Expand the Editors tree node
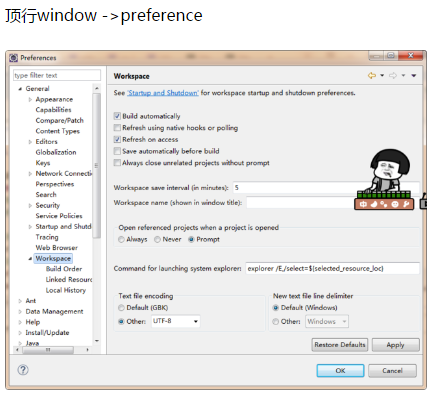The width and height of the screenshot is (446, 395). 30,142
